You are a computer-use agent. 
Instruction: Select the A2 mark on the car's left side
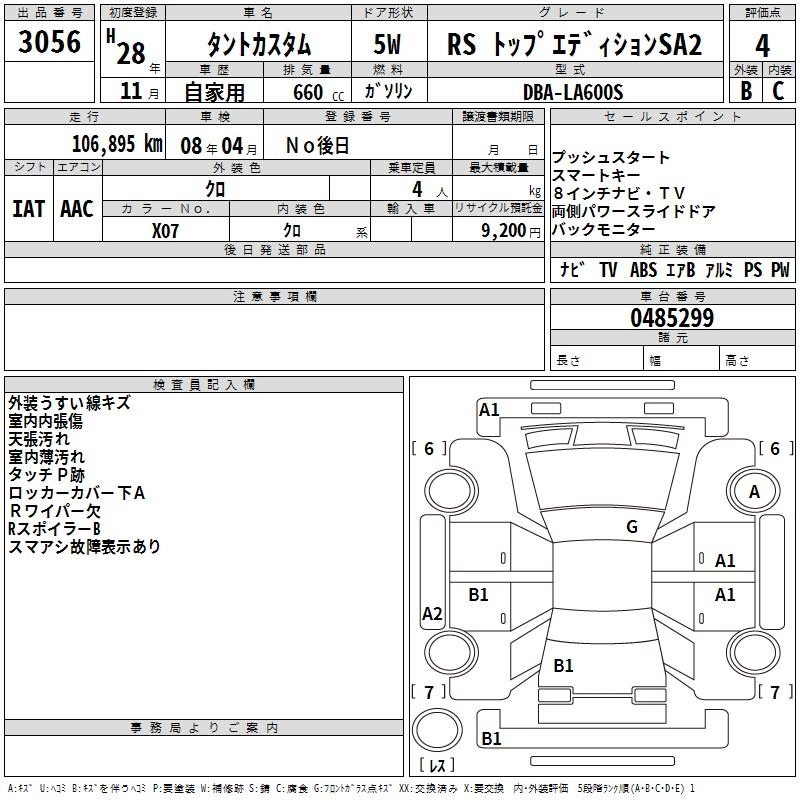[x=432, y=614]
